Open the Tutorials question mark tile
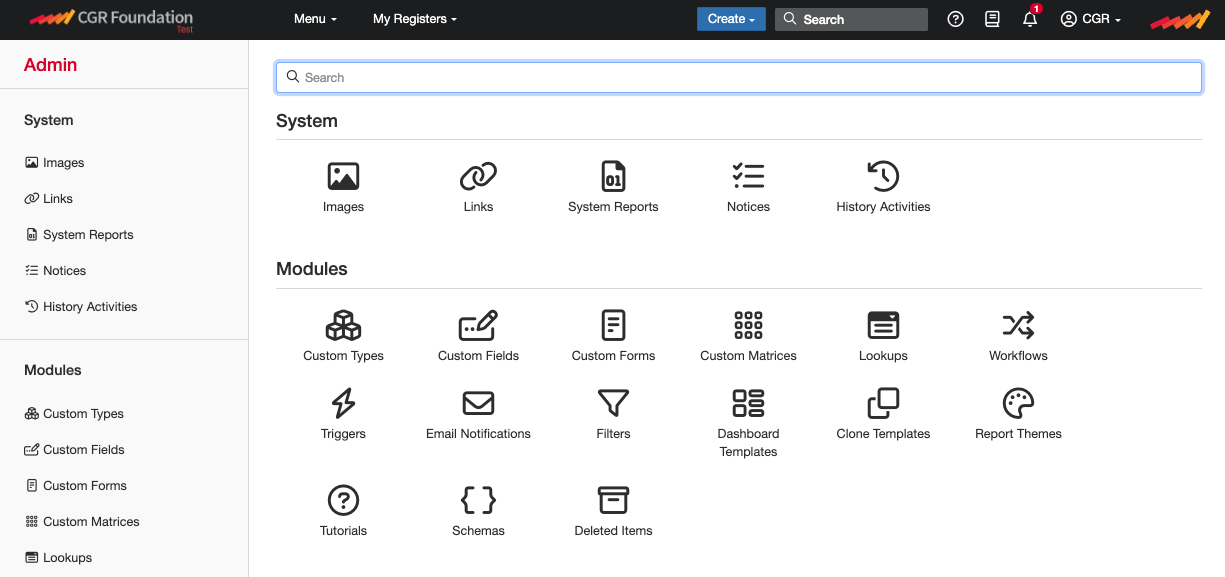This screenshot has width=1225, height=577. pos(343,512)
